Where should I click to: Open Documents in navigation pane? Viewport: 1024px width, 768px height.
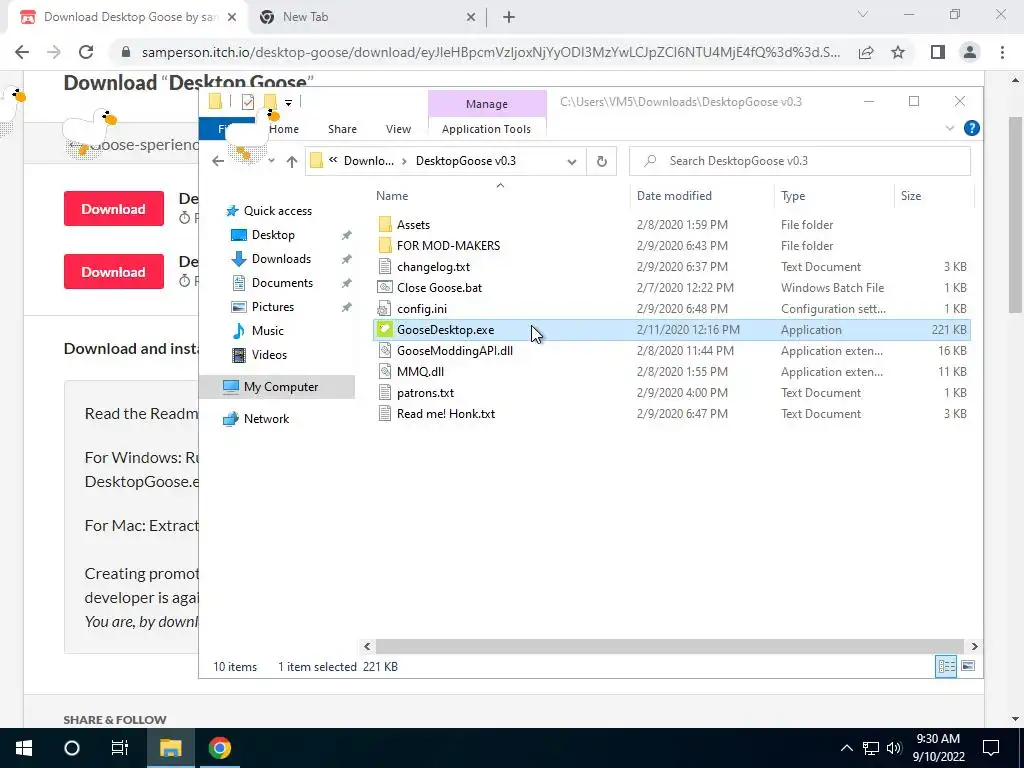(x=282, y=283)
